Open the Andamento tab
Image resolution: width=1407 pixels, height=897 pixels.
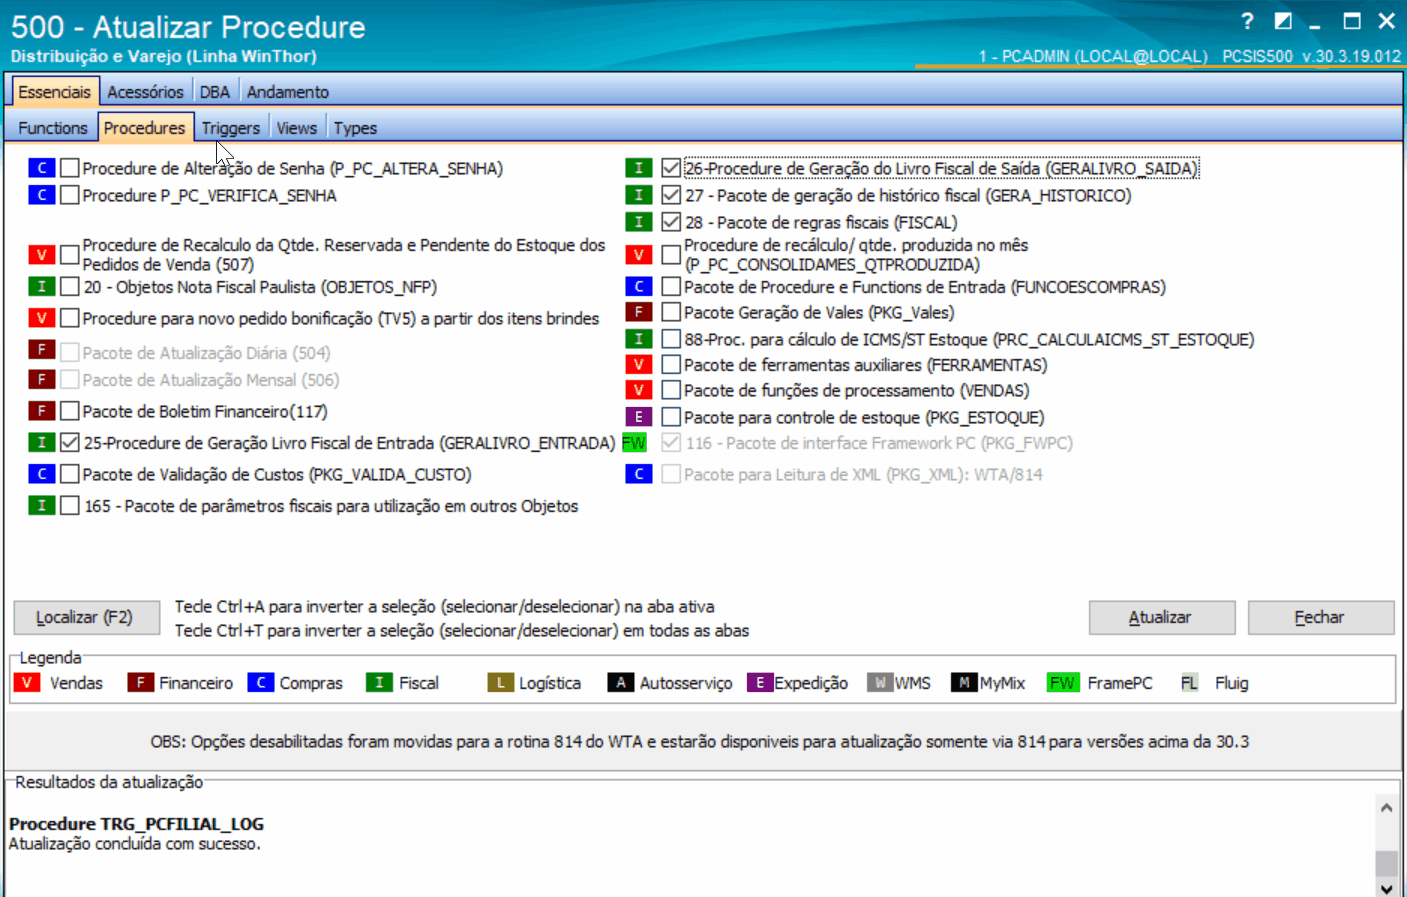click(288, 92)
